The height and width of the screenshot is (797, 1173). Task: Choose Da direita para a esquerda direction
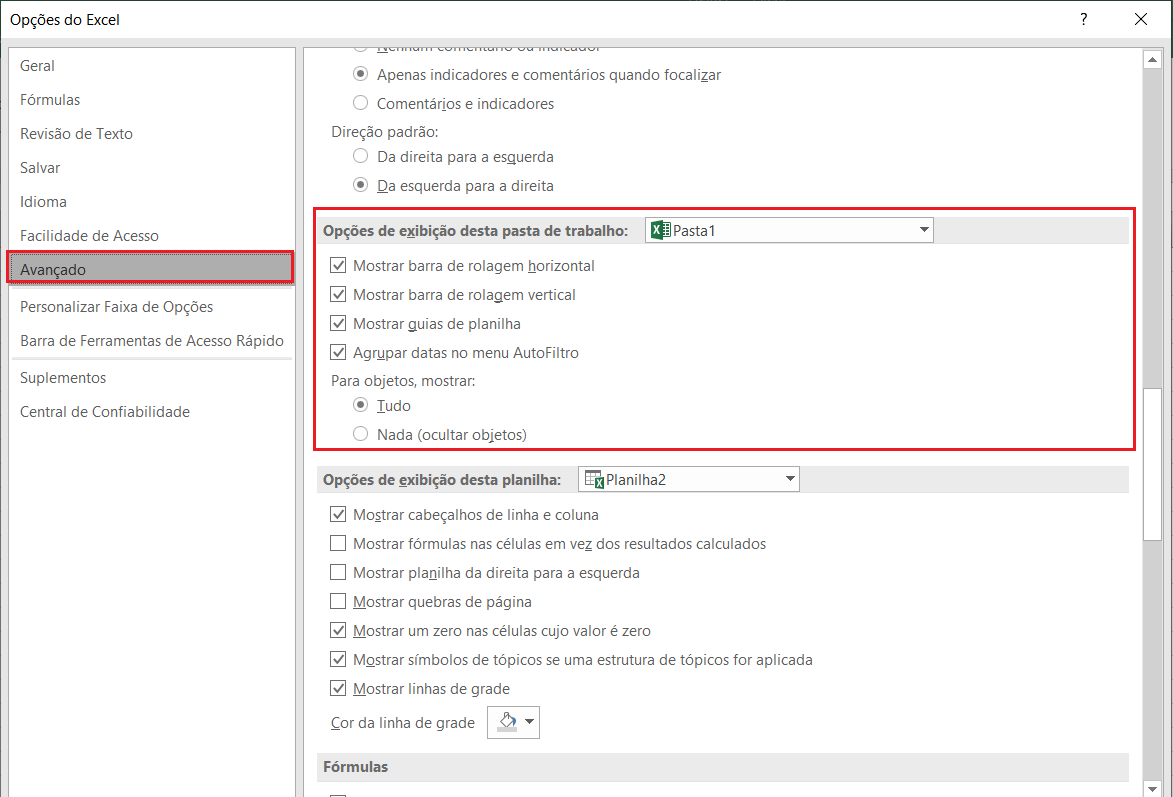coord(360,157)
